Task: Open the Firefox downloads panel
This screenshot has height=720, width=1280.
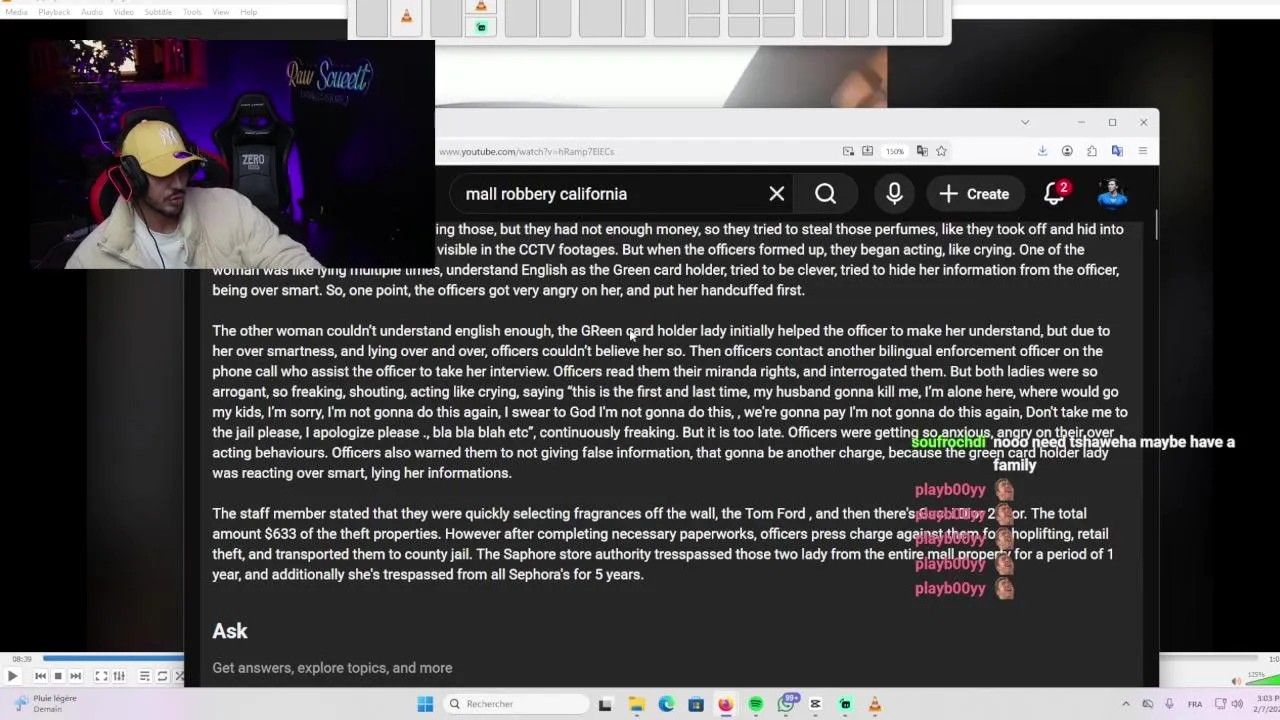Action: point(1042,151)
